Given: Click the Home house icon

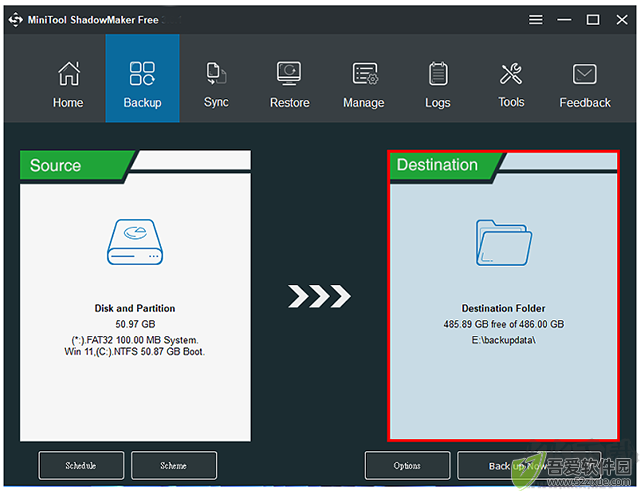Looking at the screenshot, I should coord(69,74).
